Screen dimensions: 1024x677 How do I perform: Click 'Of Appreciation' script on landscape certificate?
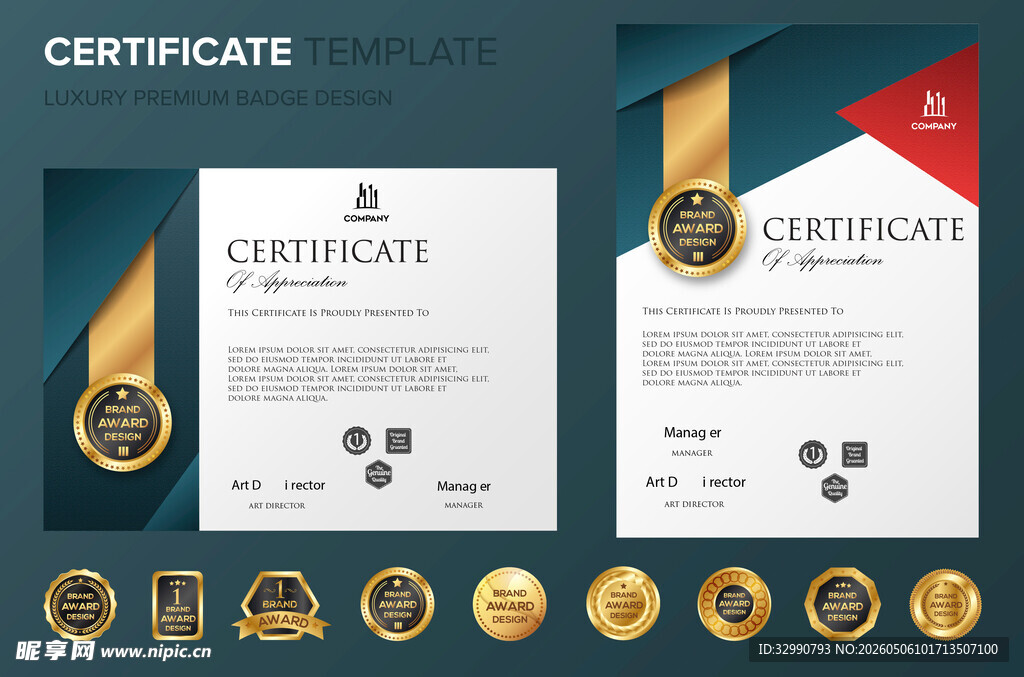[287, 281]
